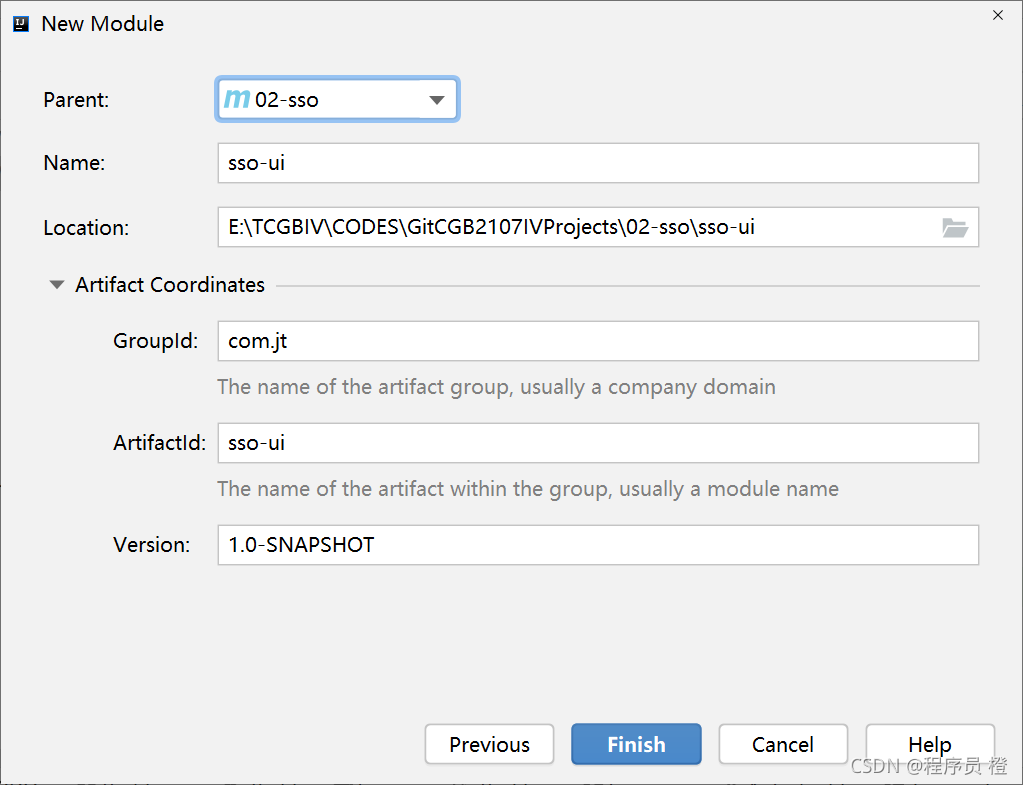Viewport: 1023px width, 785px height.
Task: Collapse the Artifact Coordinates section
Action: 57,285
